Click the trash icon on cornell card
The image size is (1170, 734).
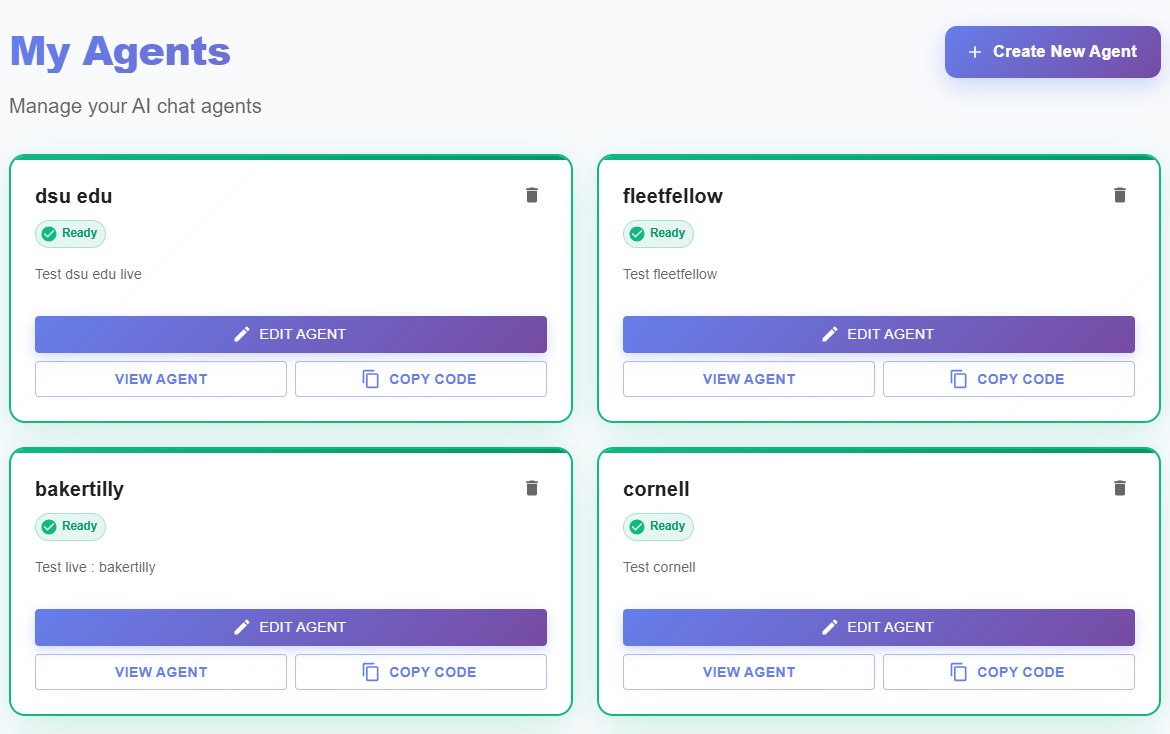tap(1120, 488)
